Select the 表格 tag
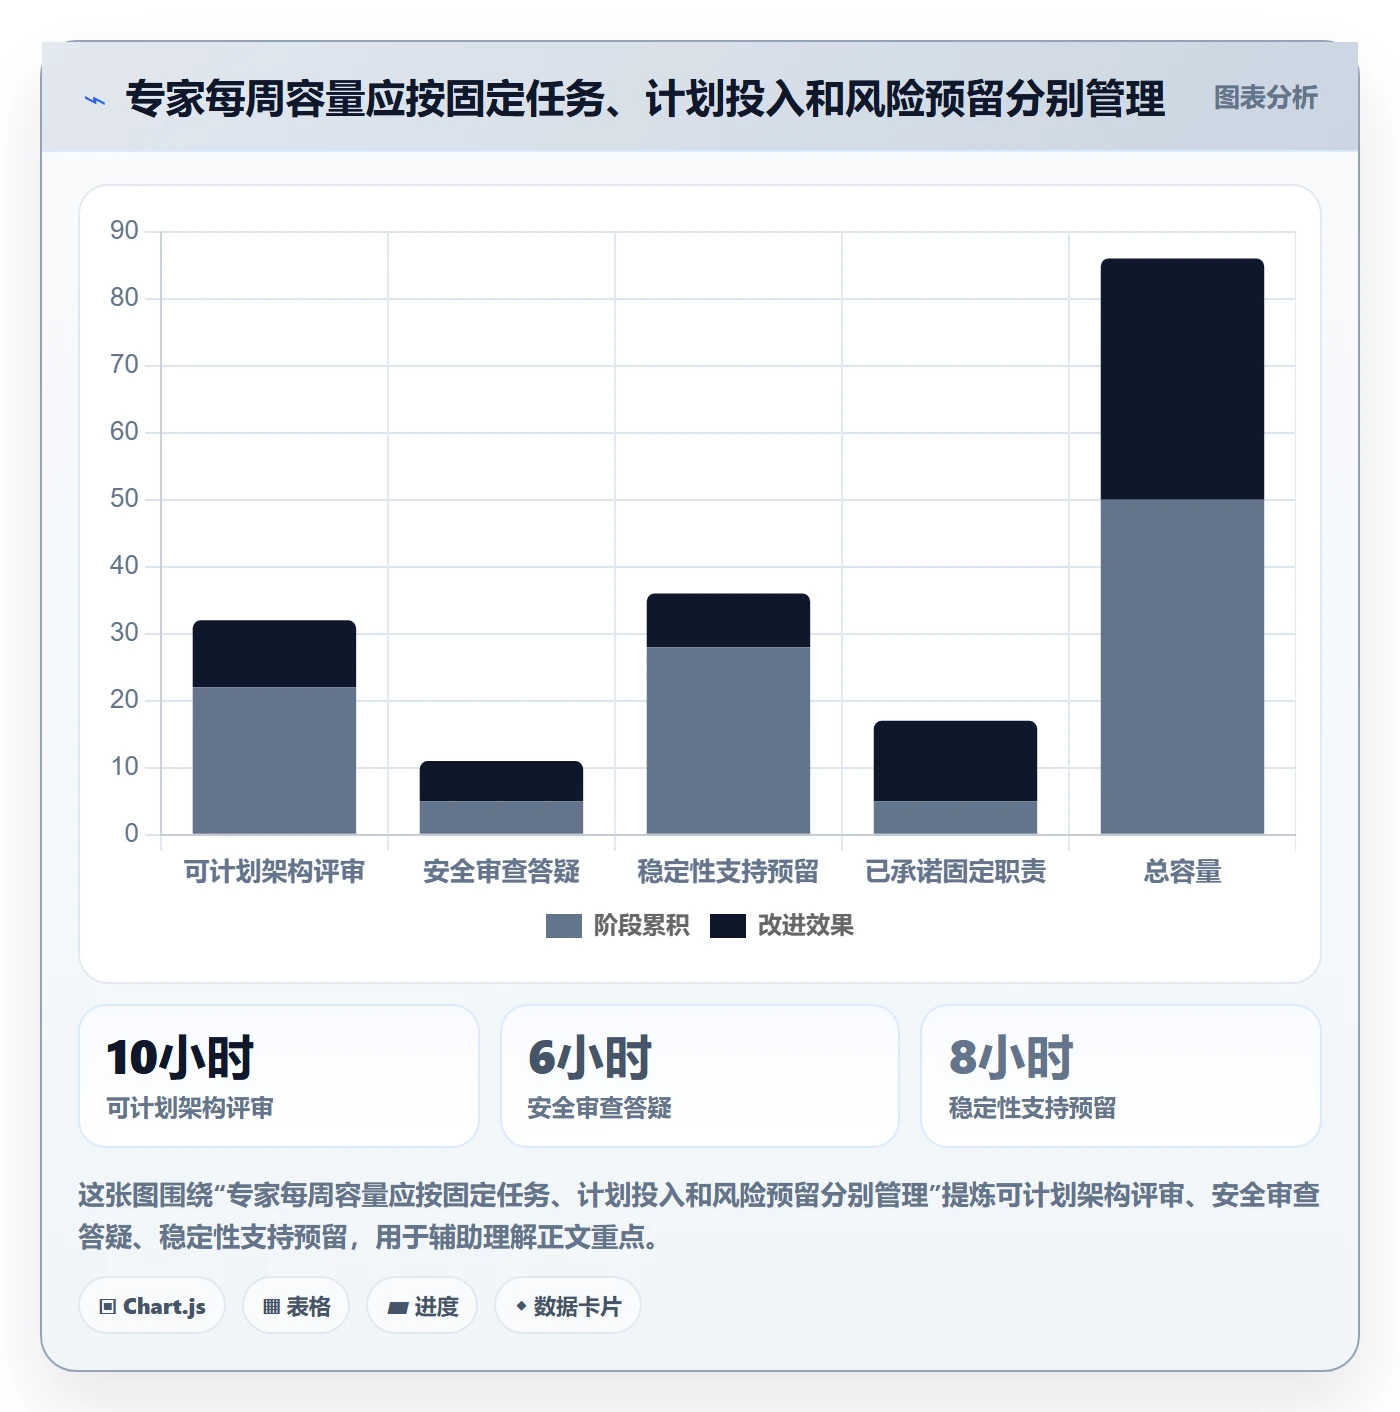 pyautogui.click(x=296, y=1306)
